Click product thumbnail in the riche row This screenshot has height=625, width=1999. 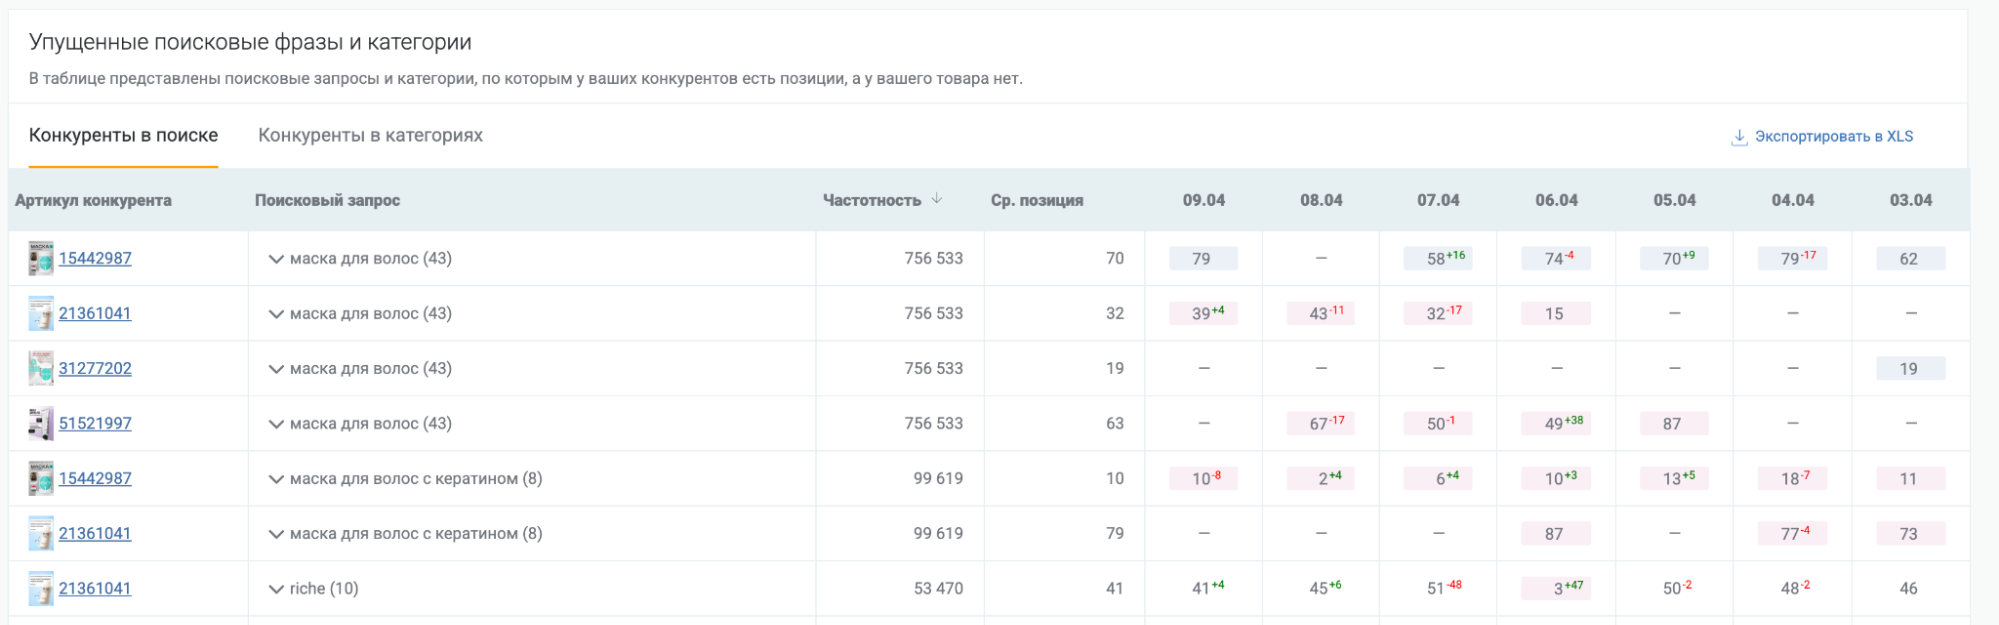tap(41, 588)
